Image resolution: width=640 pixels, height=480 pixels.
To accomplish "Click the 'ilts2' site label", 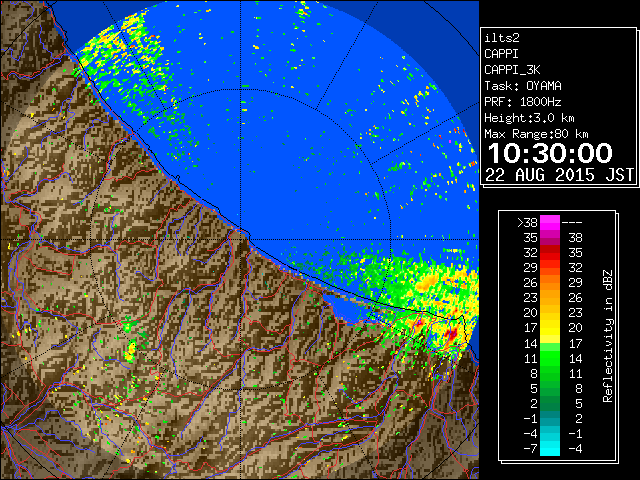I will (502, 38).
